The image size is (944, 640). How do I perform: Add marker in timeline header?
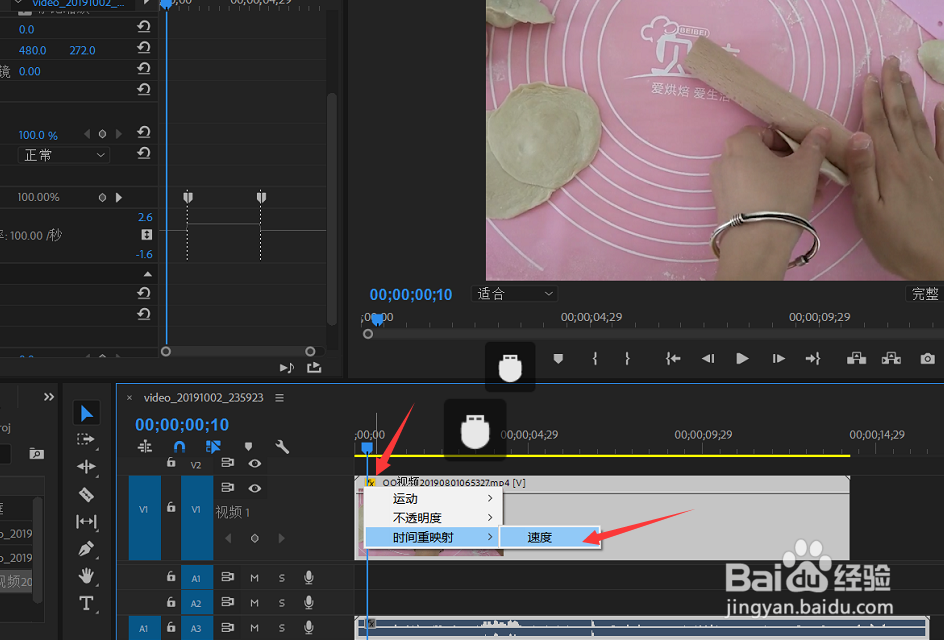pyautogui.click(x=248, y=447)
